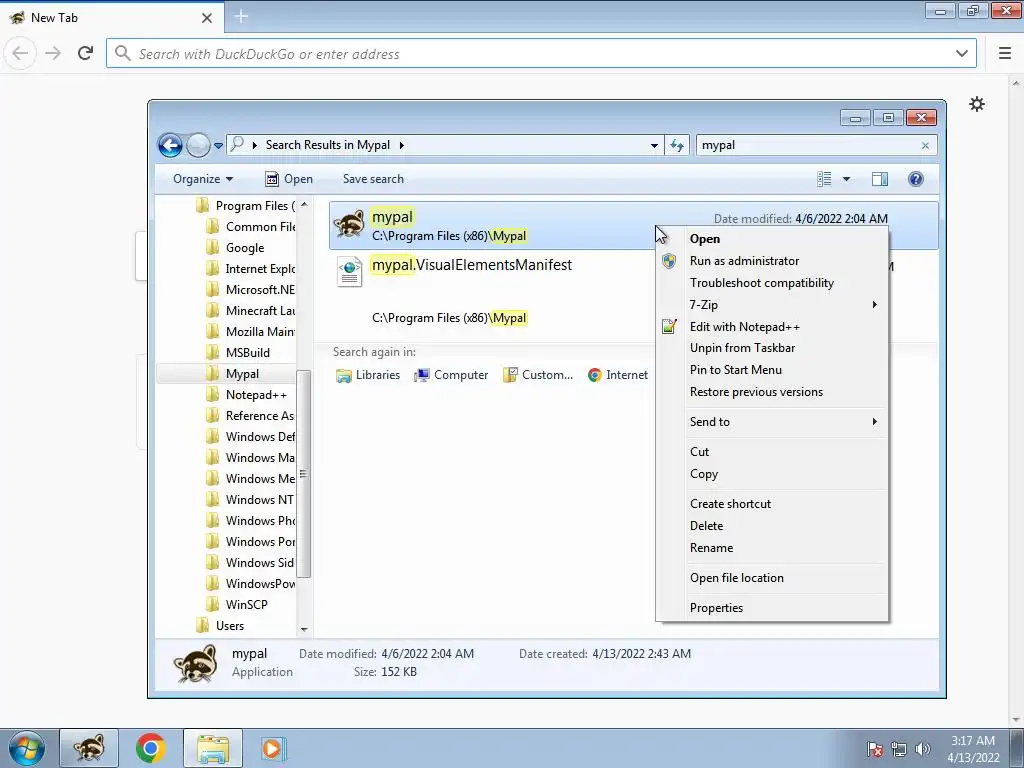The height and width of the screenshot is (768, 1024).
Task: Expand the Send to submenu
Action: [x=773, y=422]
